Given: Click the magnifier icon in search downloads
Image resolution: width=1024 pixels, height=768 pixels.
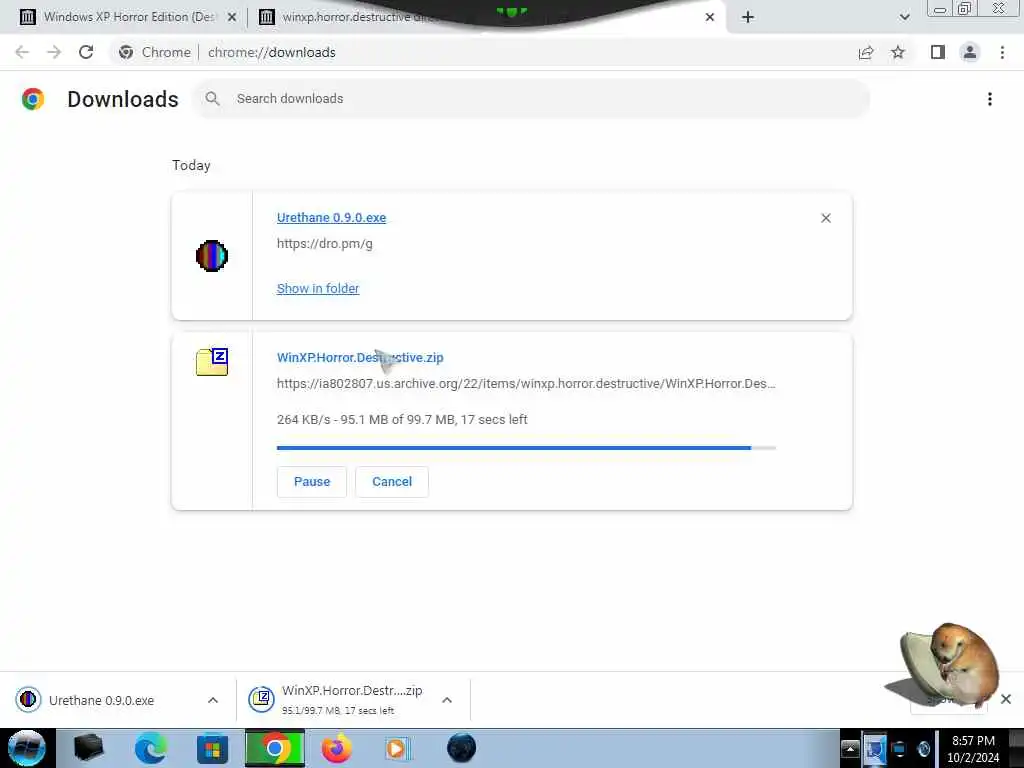Looking at the screenshot, I should [212, 99].
